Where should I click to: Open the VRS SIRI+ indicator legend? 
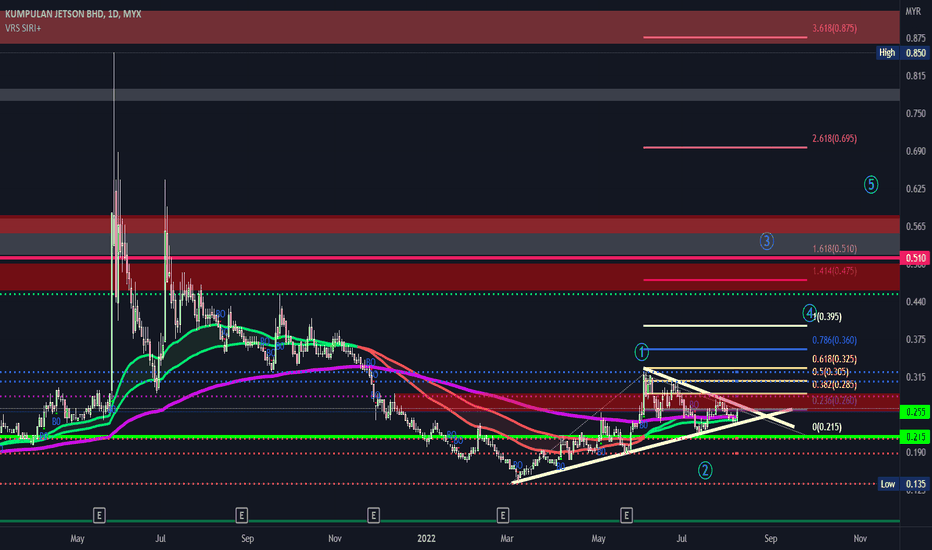point(23,28)
